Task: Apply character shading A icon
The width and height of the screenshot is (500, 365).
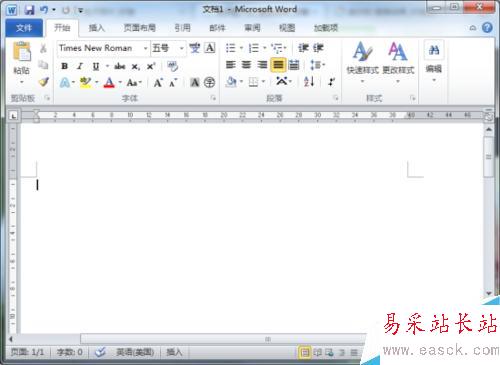Action: 195,82
